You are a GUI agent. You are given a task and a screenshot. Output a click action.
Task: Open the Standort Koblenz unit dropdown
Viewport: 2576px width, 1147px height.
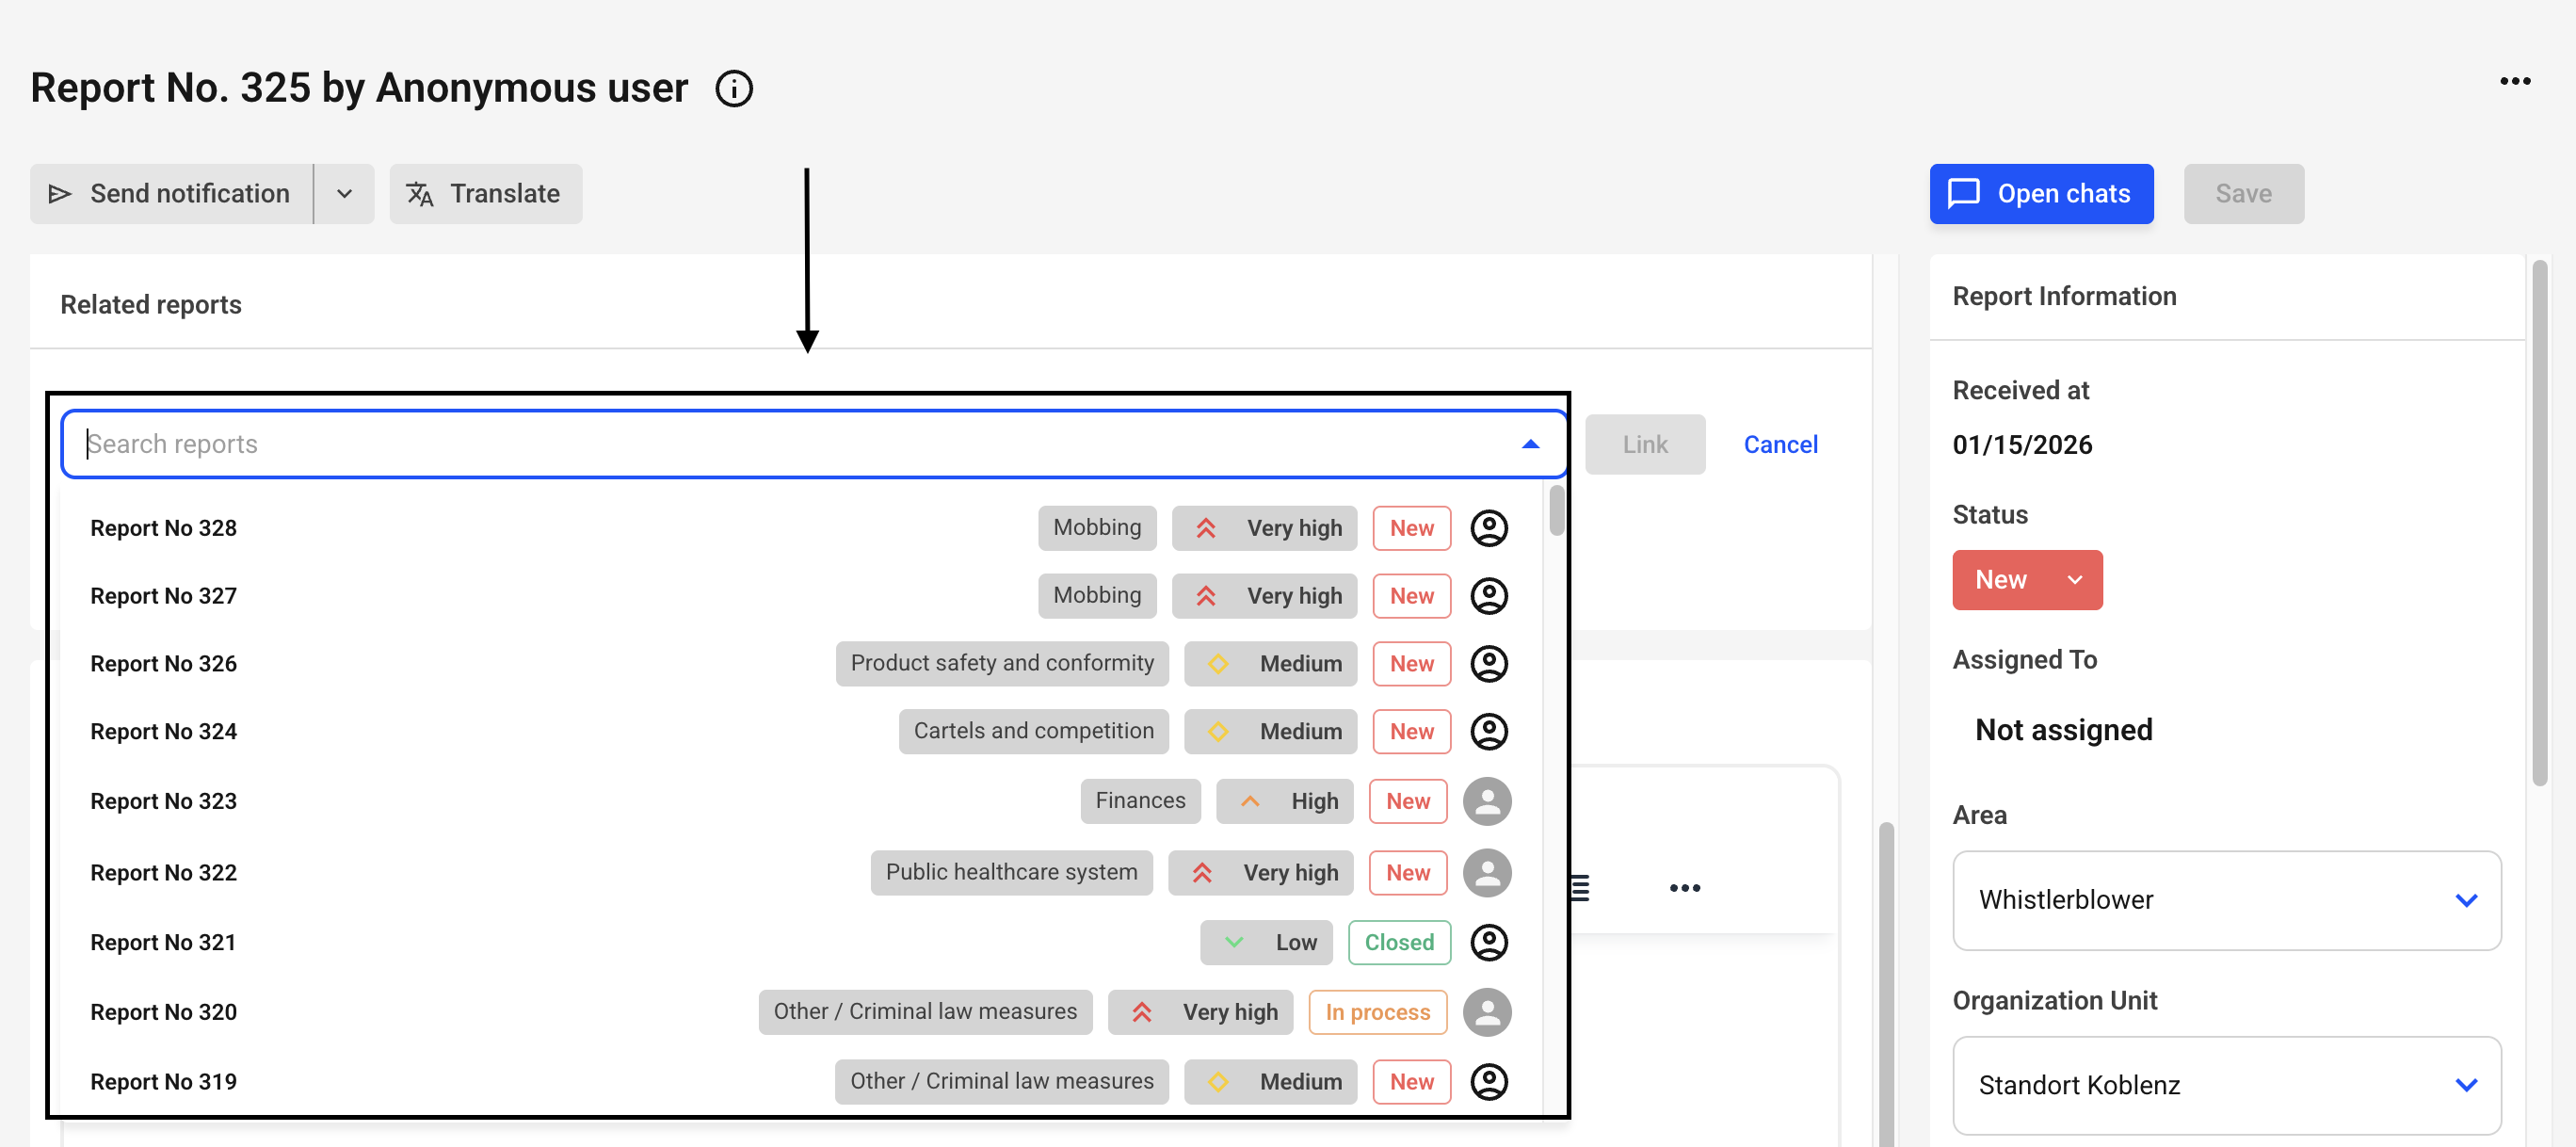point(2226,1085)
